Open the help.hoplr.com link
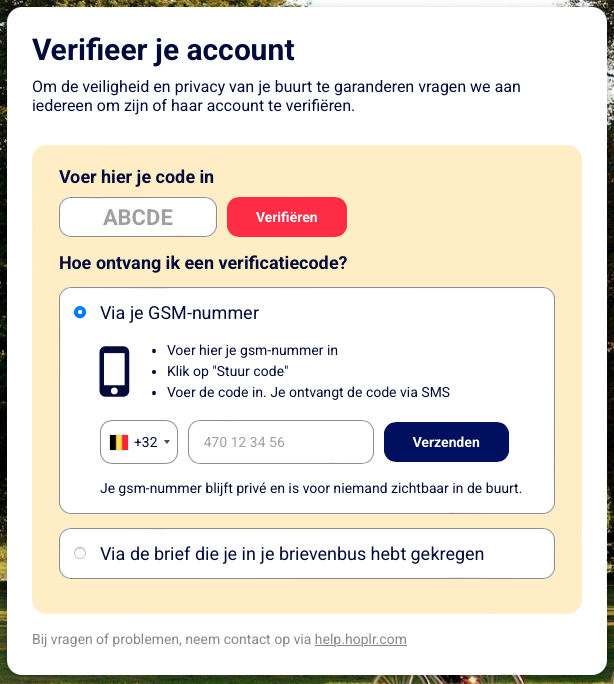Image resolution: width=614 pixels, height=684 pixels. pos(360,639)
